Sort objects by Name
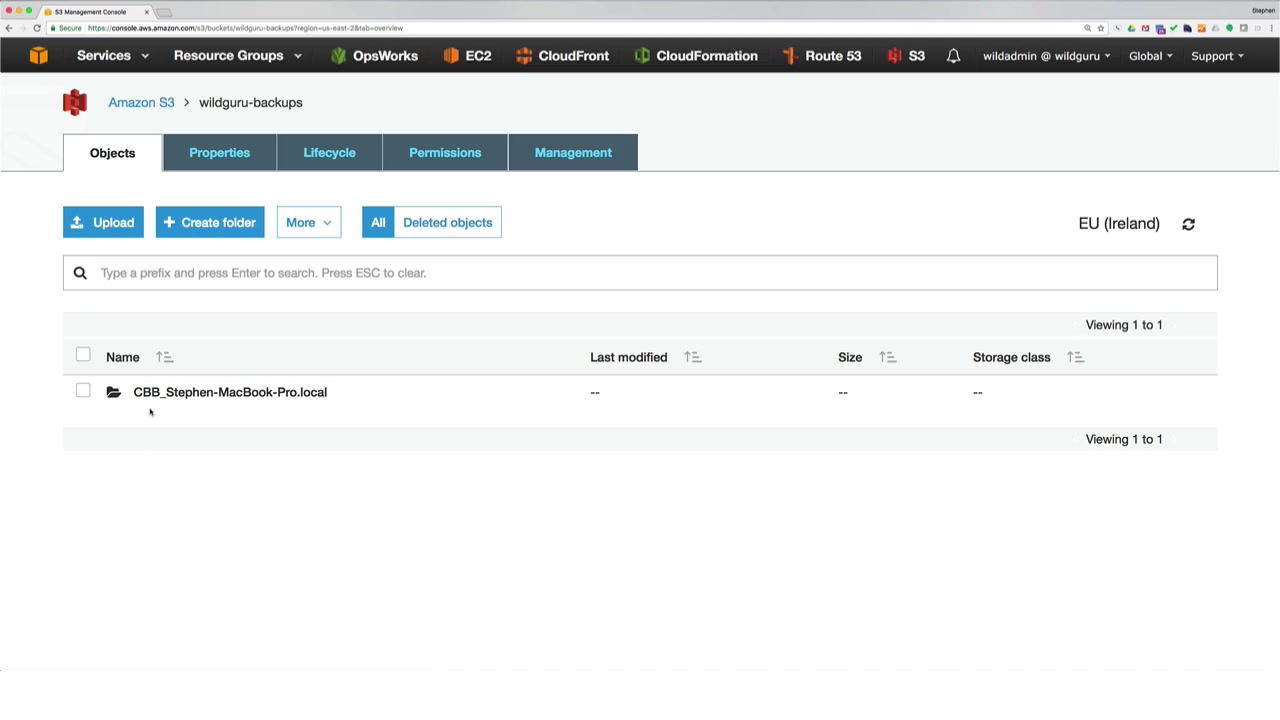 [165, 357]
